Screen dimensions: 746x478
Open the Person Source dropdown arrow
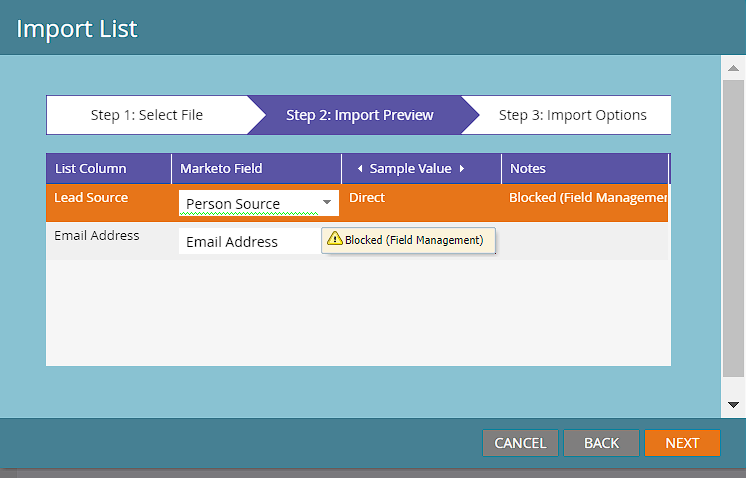click(x=327, y=203)
